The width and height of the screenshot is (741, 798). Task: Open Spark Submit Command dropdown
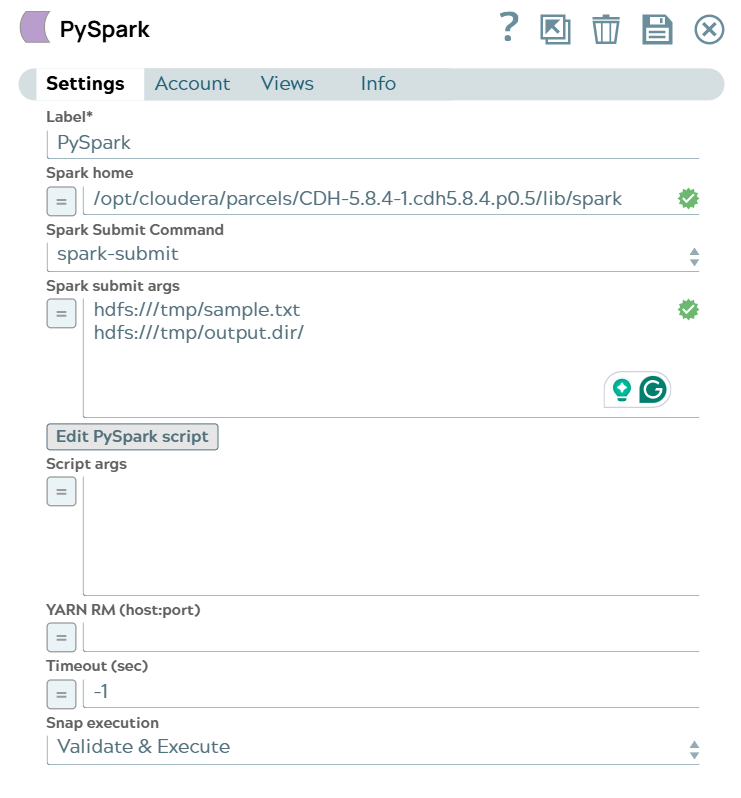[372, 255]
